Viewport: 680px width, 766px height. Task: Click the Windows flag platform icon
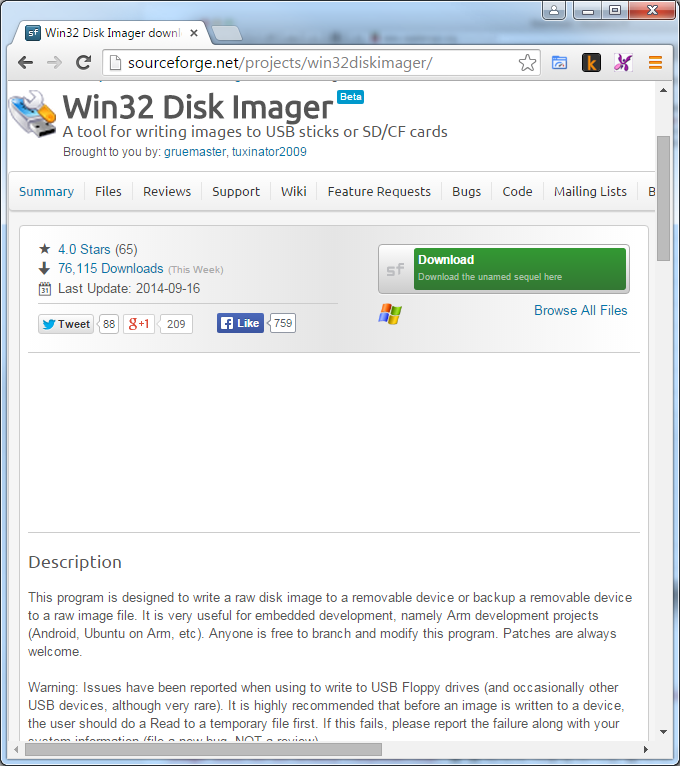click(390, 315)
